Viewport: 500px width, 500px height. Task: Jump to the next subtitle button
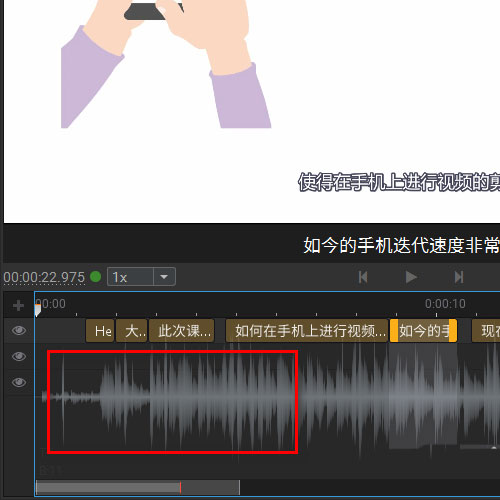pyautogui.click(x=459, y=277)
